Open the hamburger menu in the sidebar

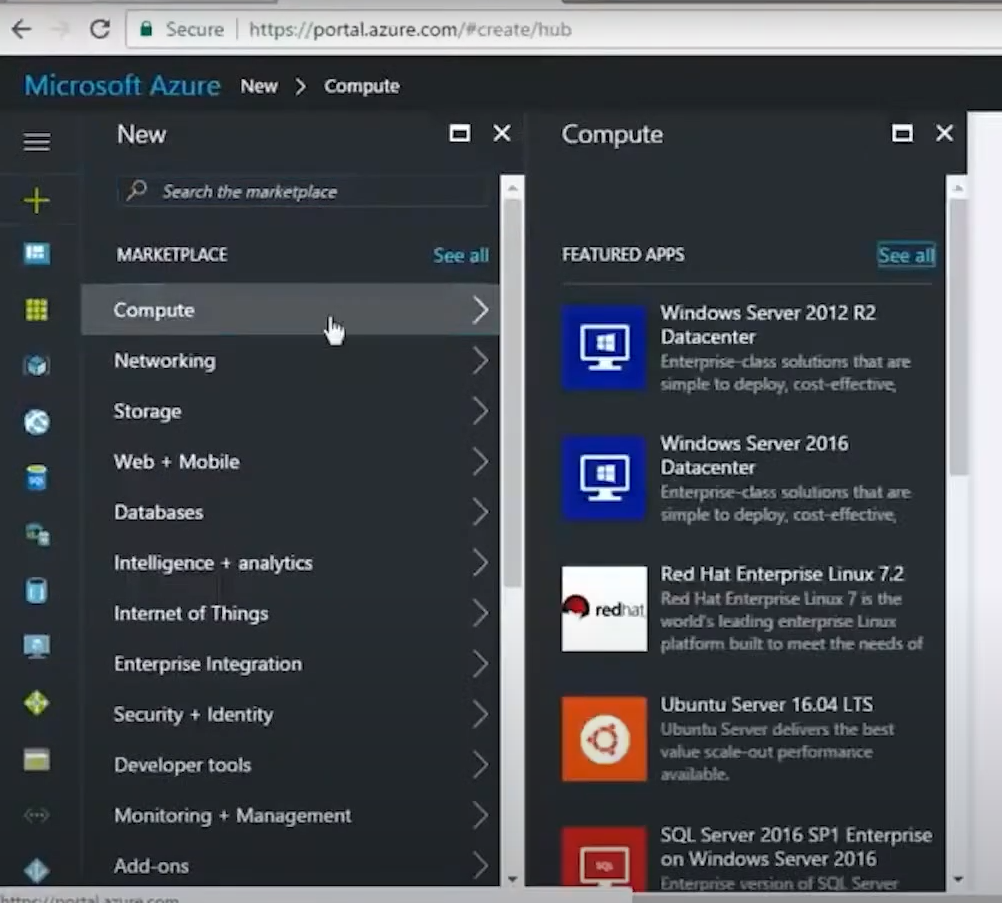coord(36,141)
